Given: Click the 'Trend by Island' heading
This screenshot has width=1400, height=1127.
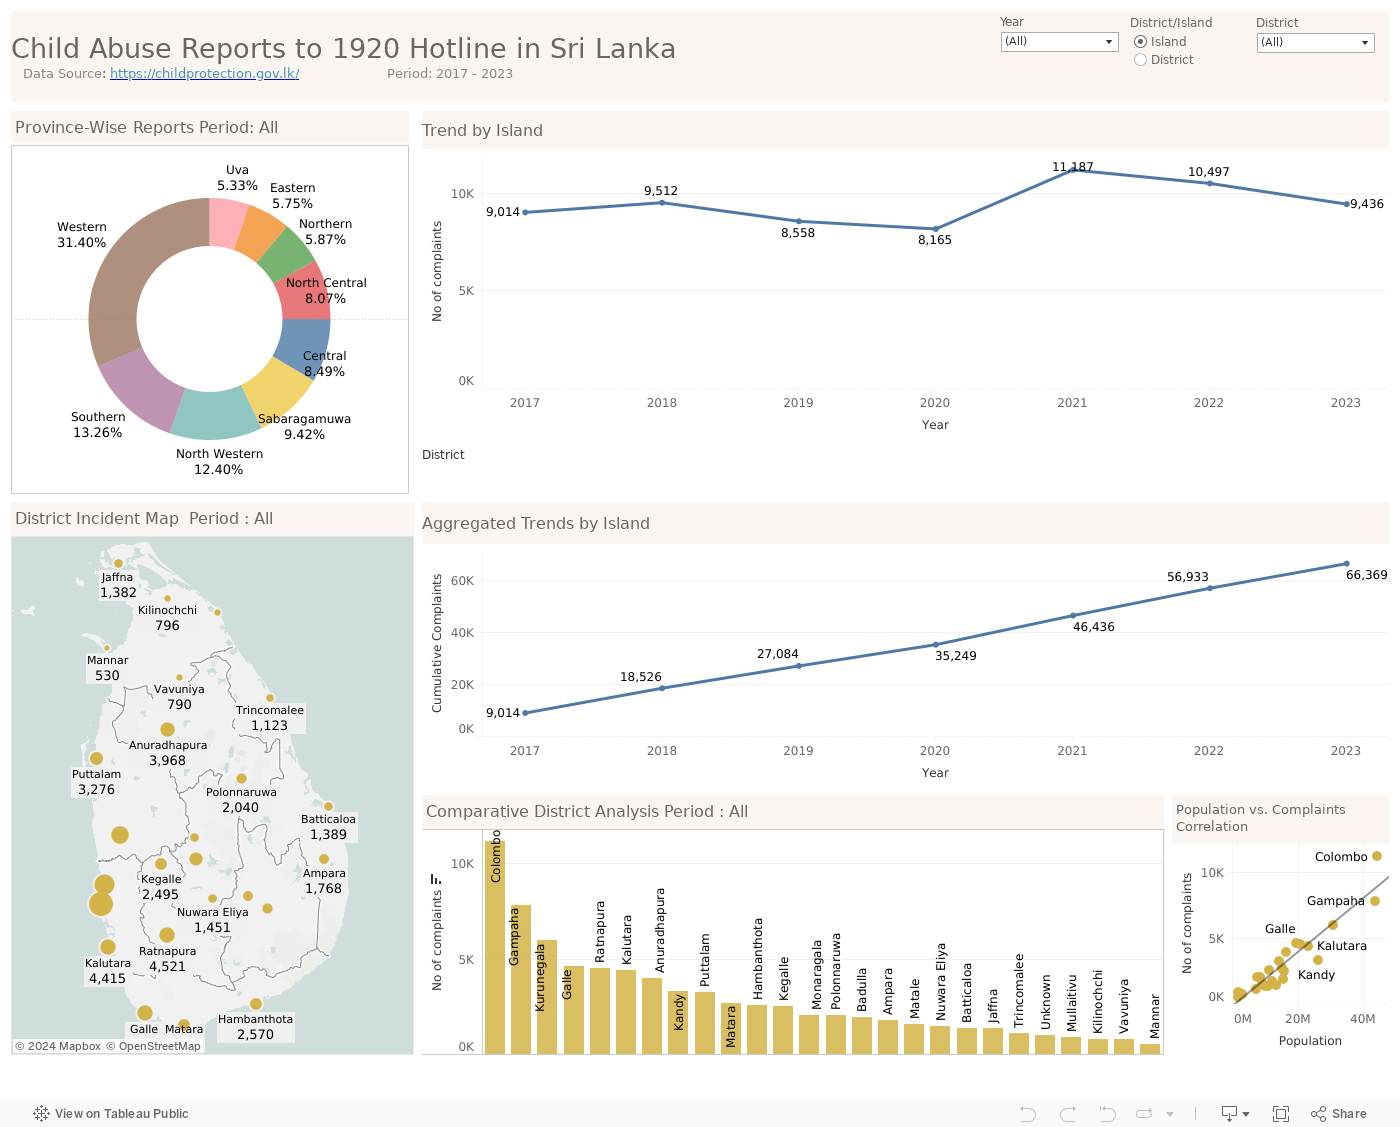Looking at the screenshot, I should (x=482, y=130).
